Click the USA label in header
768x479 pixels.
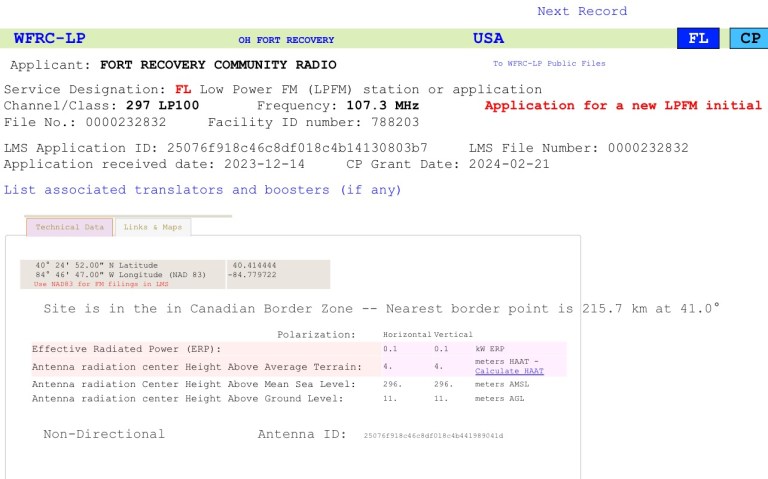coord(488,39)
